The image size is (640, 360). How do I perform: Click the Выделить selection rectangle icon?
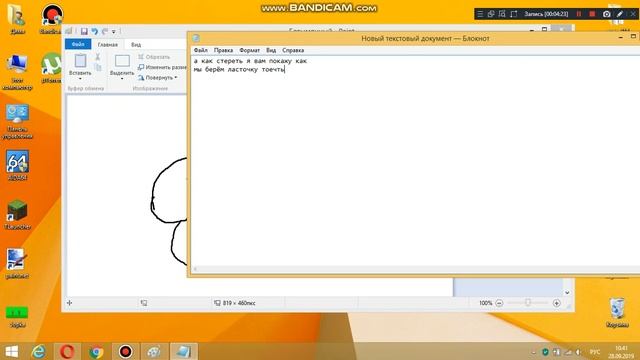tap(122, 61)
